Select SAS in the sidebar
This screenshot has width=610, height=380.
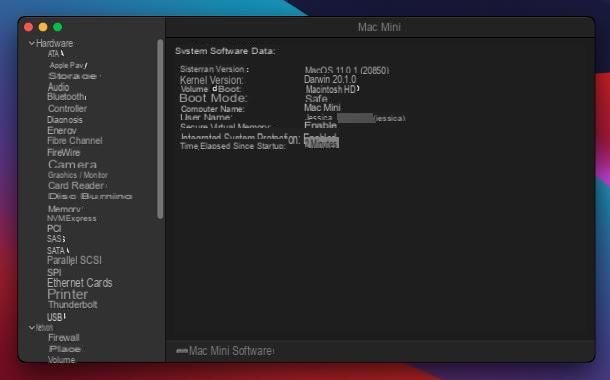56,239
